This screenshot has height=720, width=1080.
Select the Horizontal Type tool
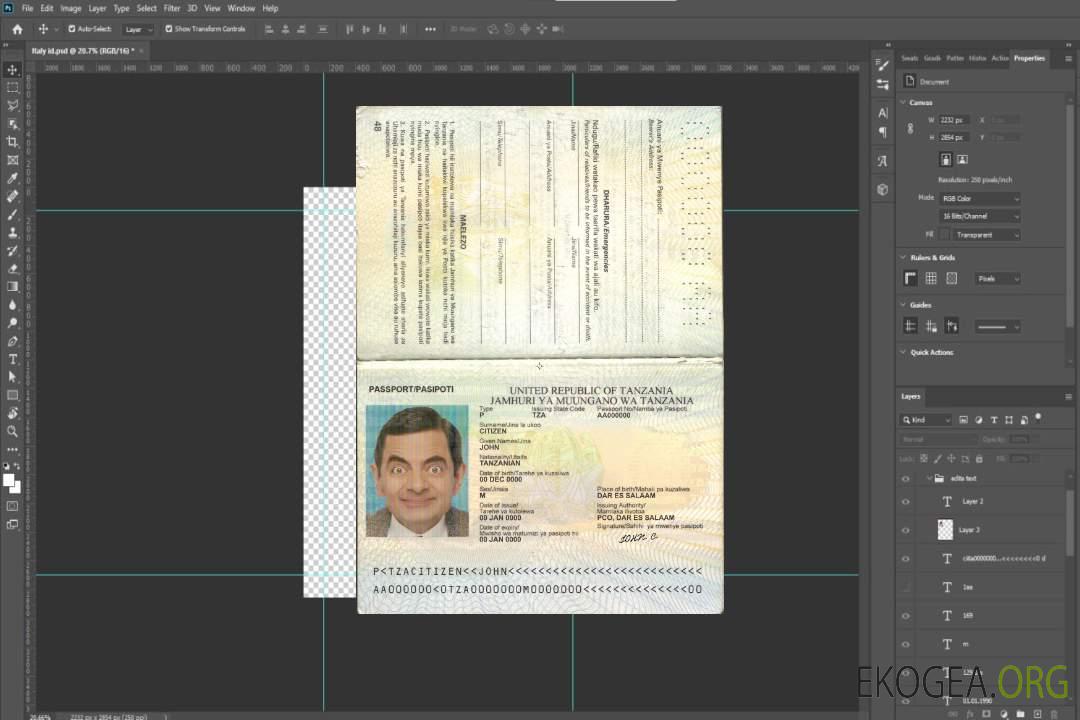click(x=12, y=359)
